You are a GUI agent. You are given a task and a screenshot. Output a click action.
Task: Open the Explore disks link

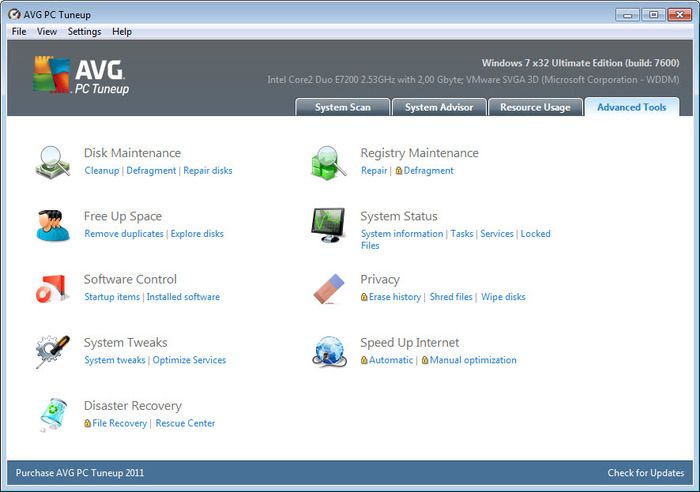[x=197, y=233]
